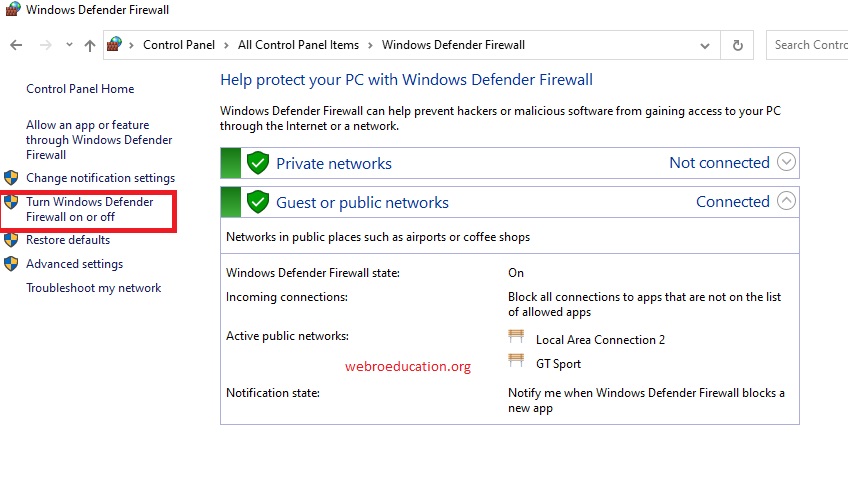This screenshot has height=501, width=848.
Task: Refresh the Control Panel page
Action: coord(737,45)
